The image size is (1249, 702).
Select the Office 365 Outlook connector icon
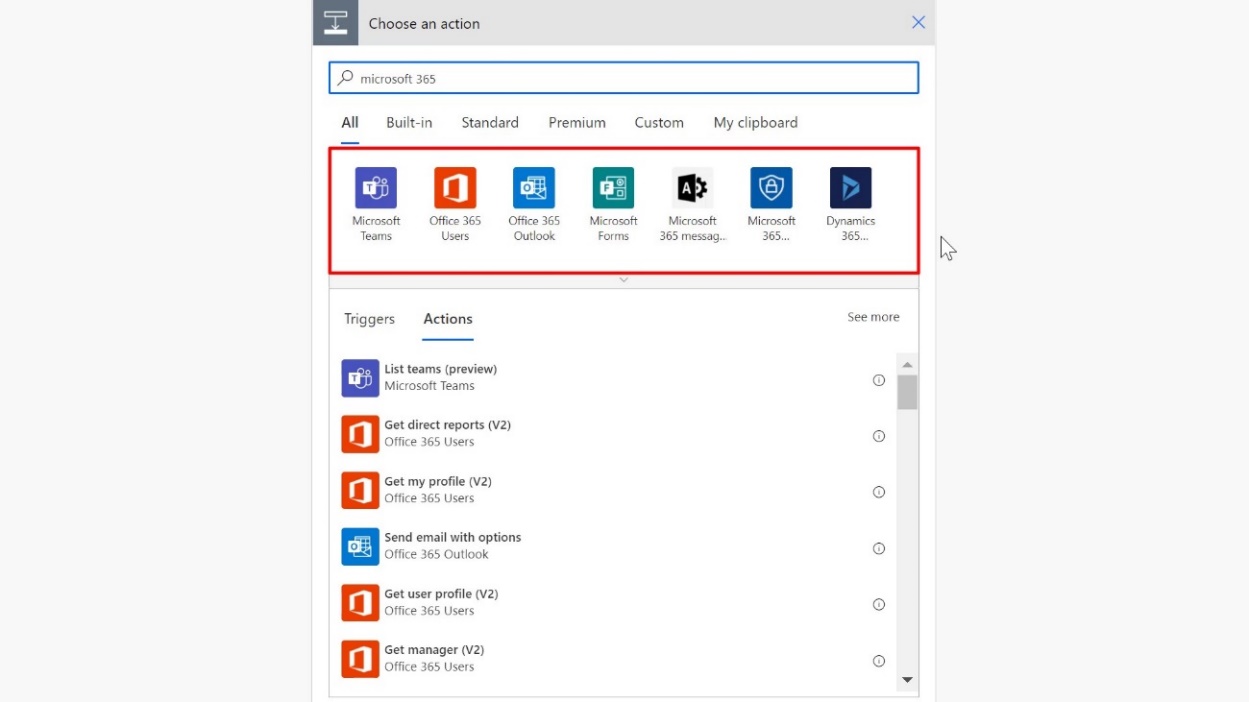tap(534, 188)
